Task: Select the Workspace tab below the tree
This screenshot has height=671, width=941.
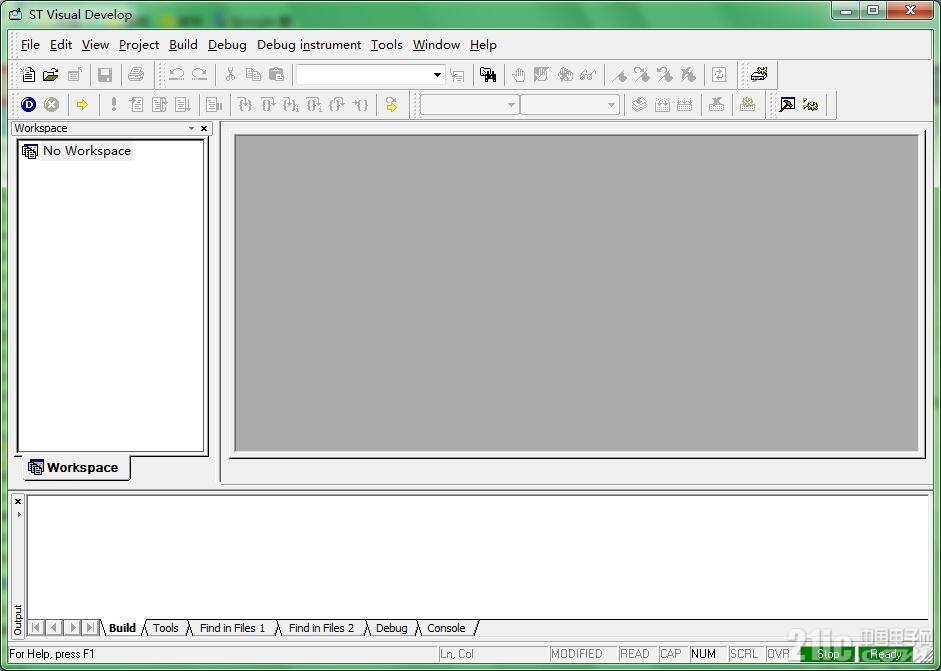Action: pyautogui.click(x=75, y=468)
